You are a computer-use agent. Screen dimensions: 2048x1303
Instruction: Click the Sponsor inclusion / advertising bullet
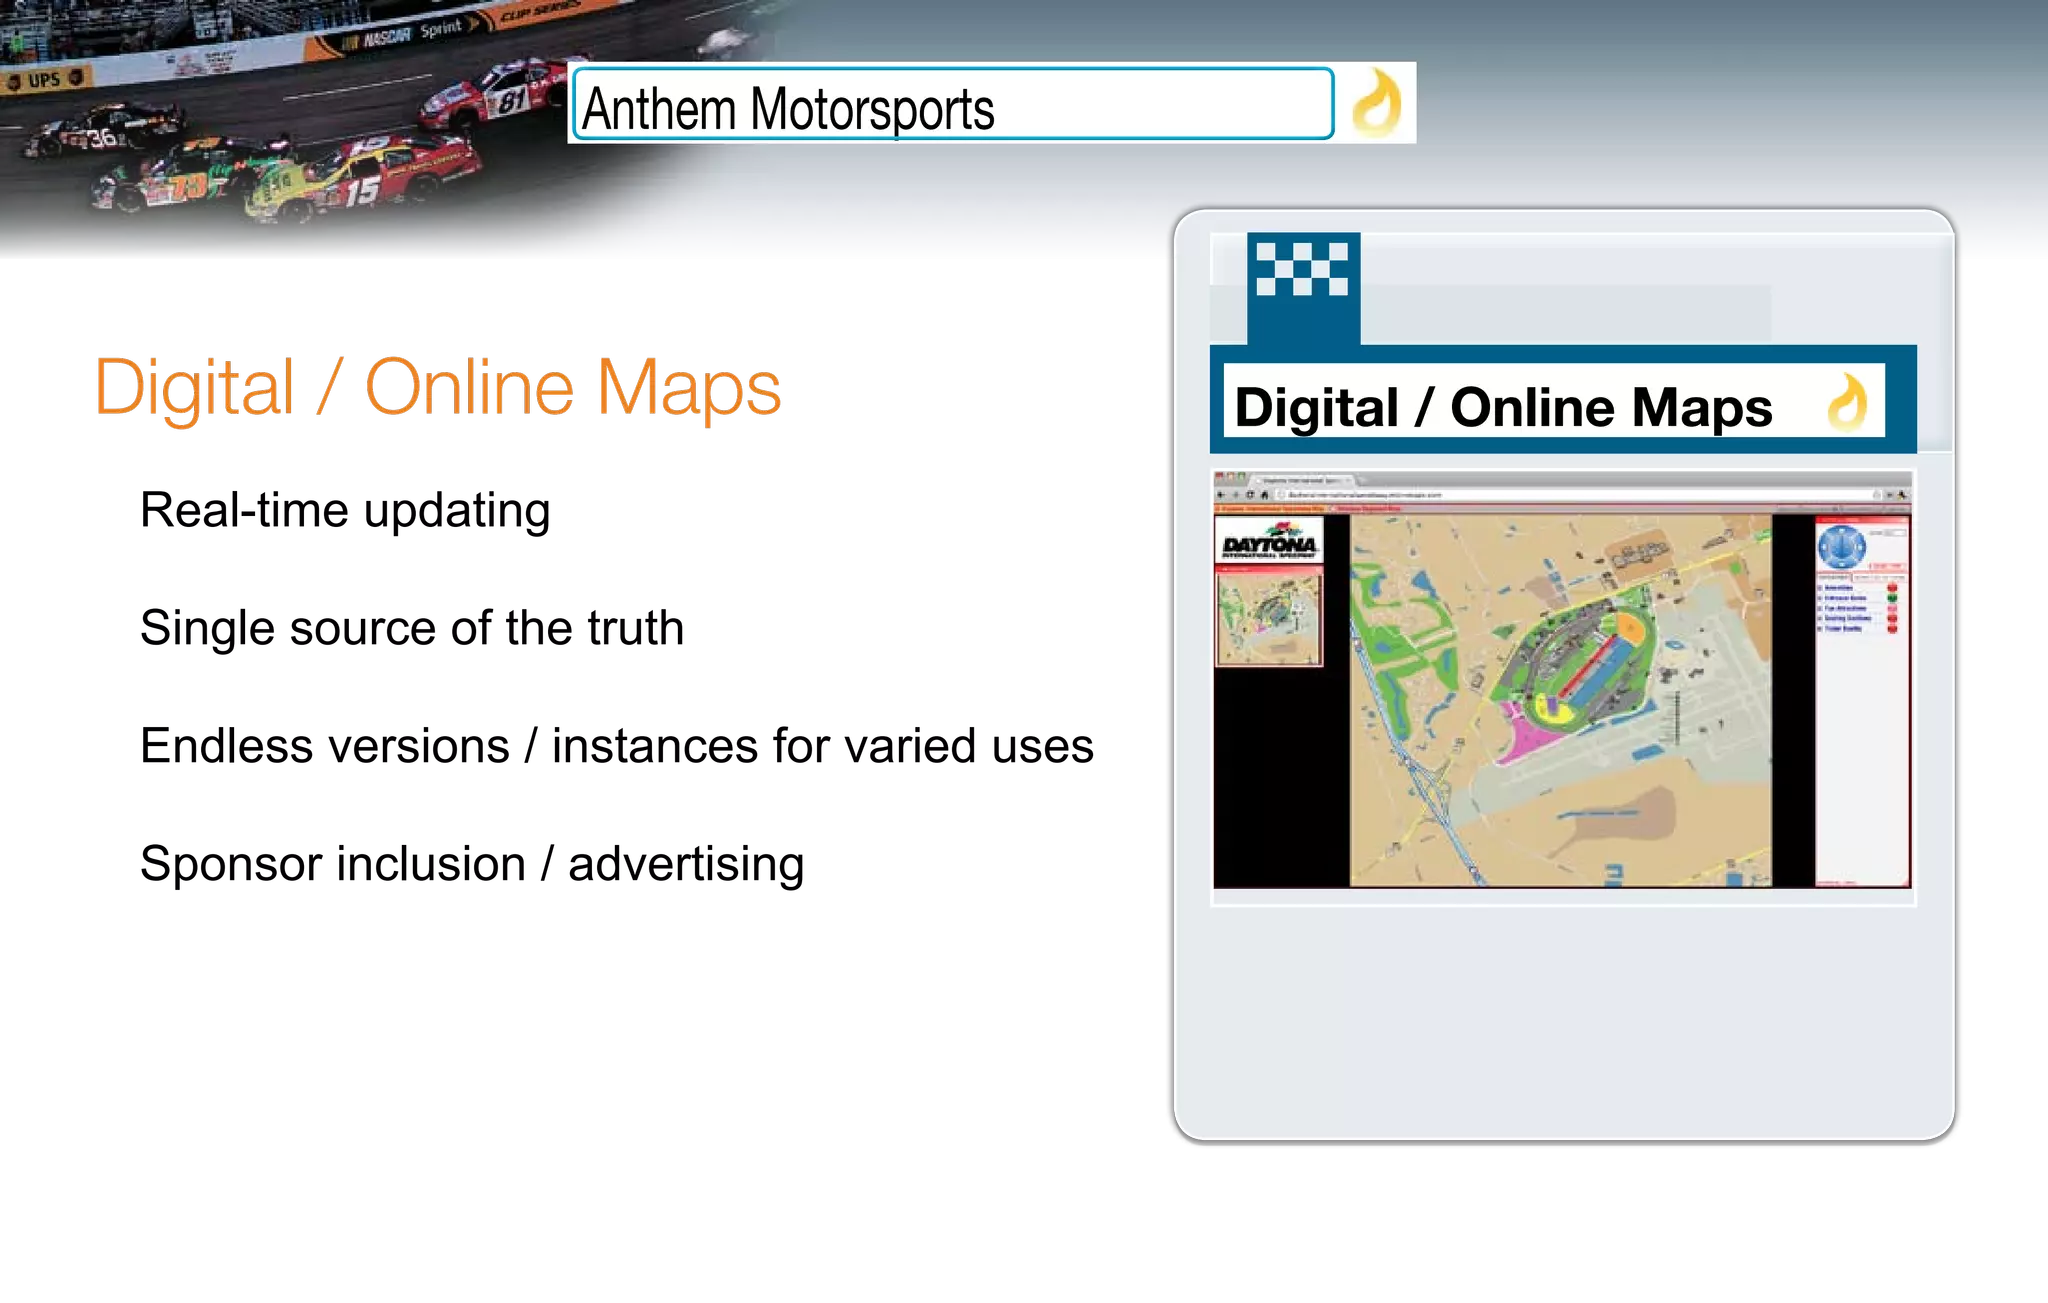pyautogui.click(x=472, y=864)
